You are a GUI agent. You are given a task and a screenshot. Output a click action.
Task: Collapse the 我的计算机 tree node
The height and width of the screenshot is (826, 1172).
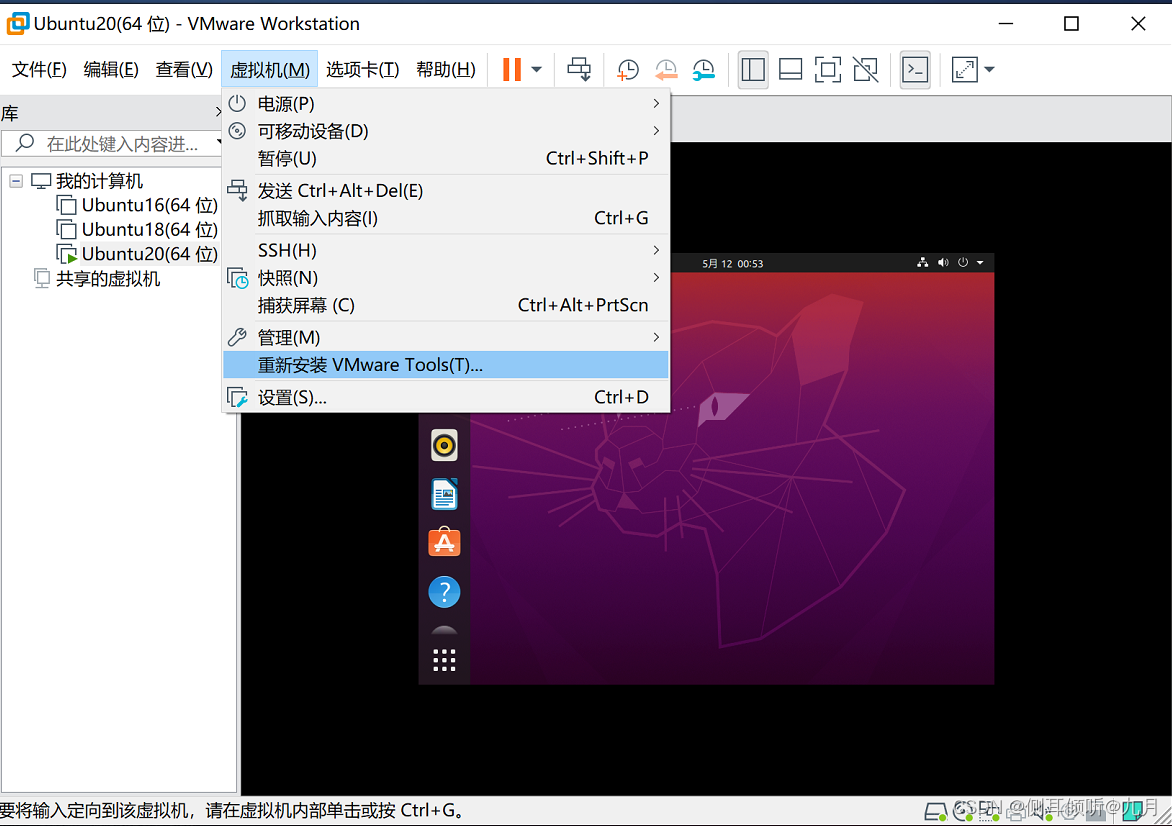(x=16, y=181)
